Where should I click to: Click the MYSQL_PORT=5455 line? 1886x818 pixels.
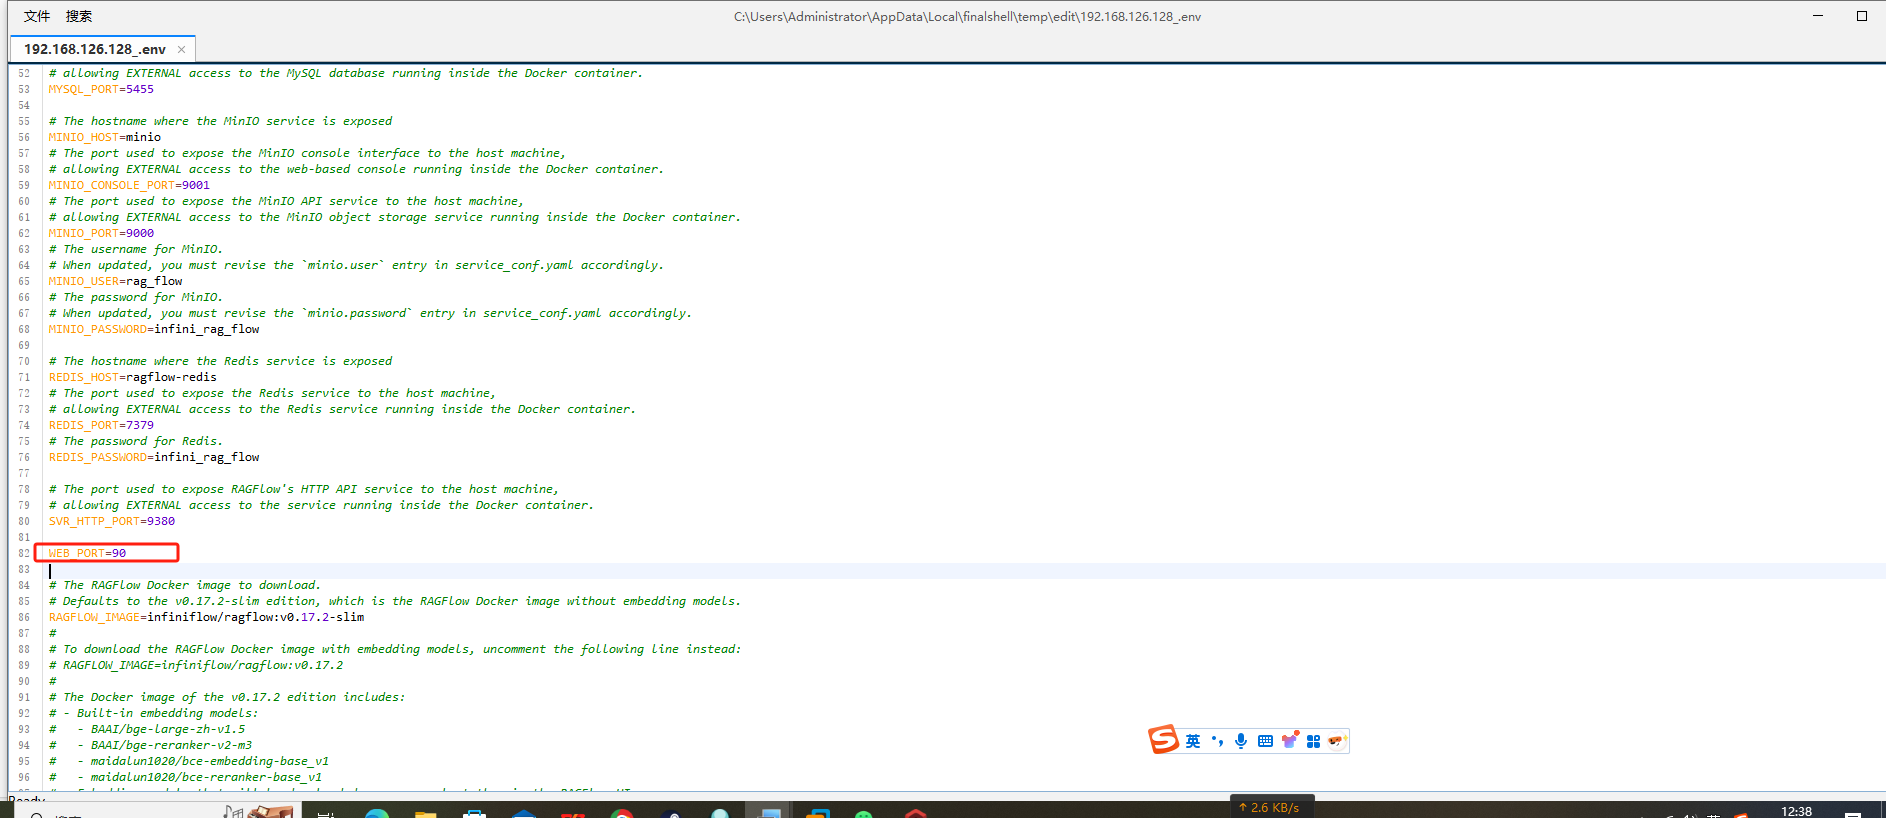(x=101, y=89)
